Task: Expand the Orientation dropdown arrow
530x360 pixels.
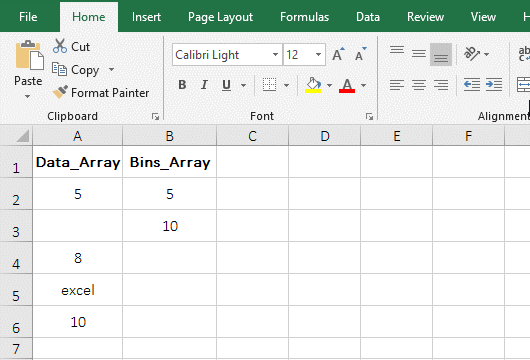Action: (486, 54)
